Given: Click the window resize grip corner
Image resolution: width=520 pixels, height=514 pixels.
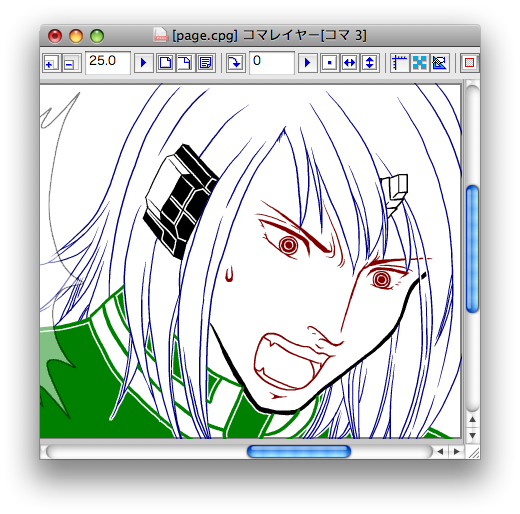Looking at the screenshot, I should tap(473, 452).
